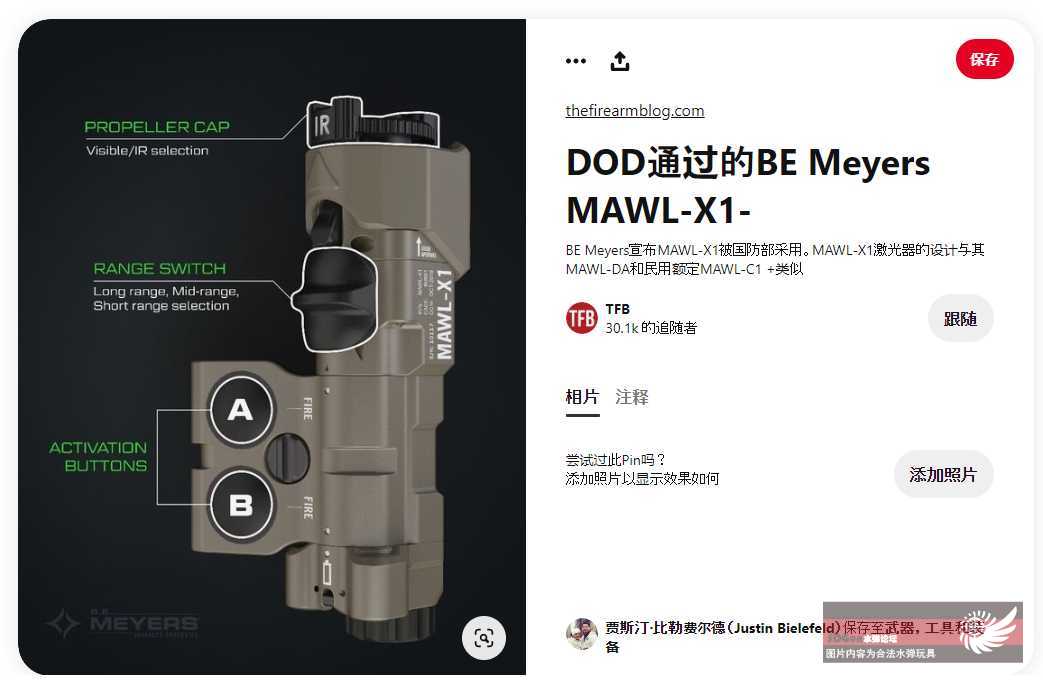
Task: Click the circled A activation button in image
Action: 241,408
